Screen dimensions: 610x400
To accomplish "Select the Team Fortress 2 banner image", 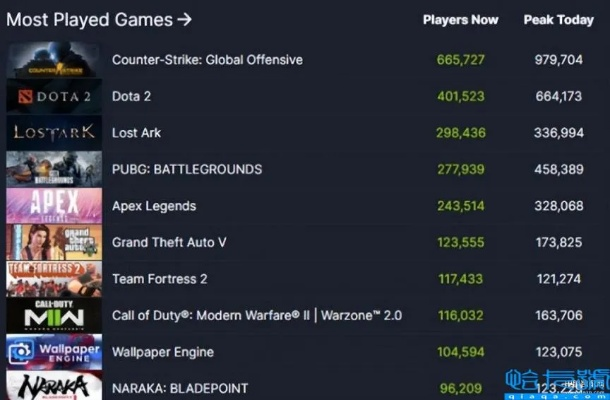I will (54, 279).
